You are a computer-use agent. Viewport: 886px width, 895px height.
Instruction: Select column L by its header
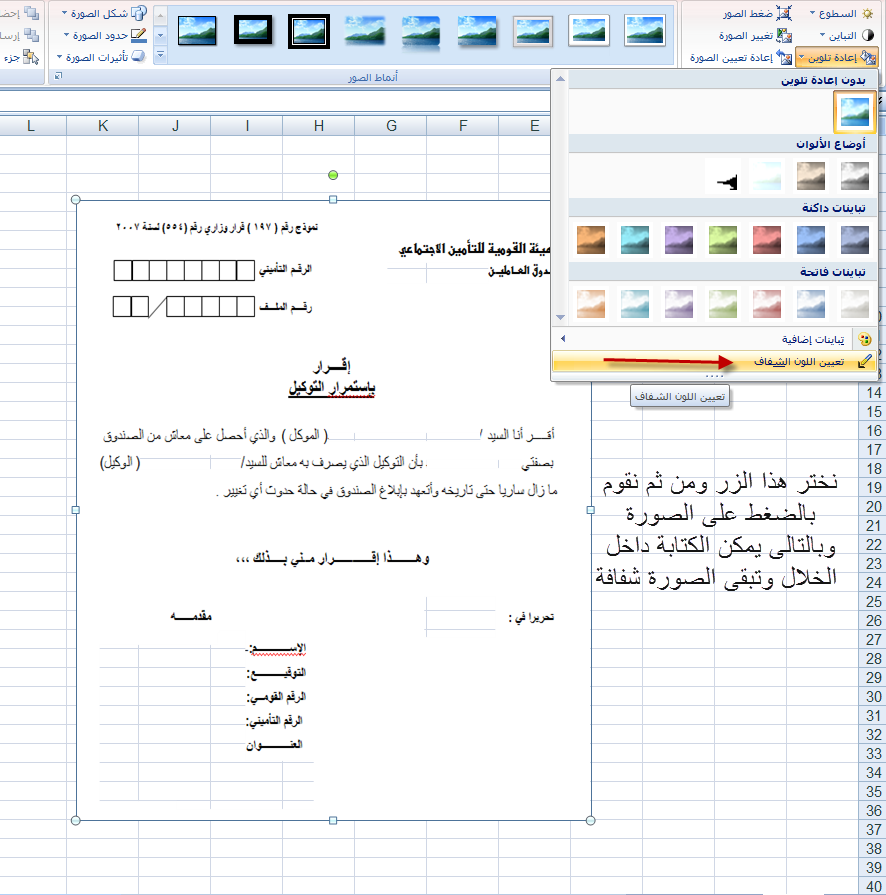pos(31,126)
